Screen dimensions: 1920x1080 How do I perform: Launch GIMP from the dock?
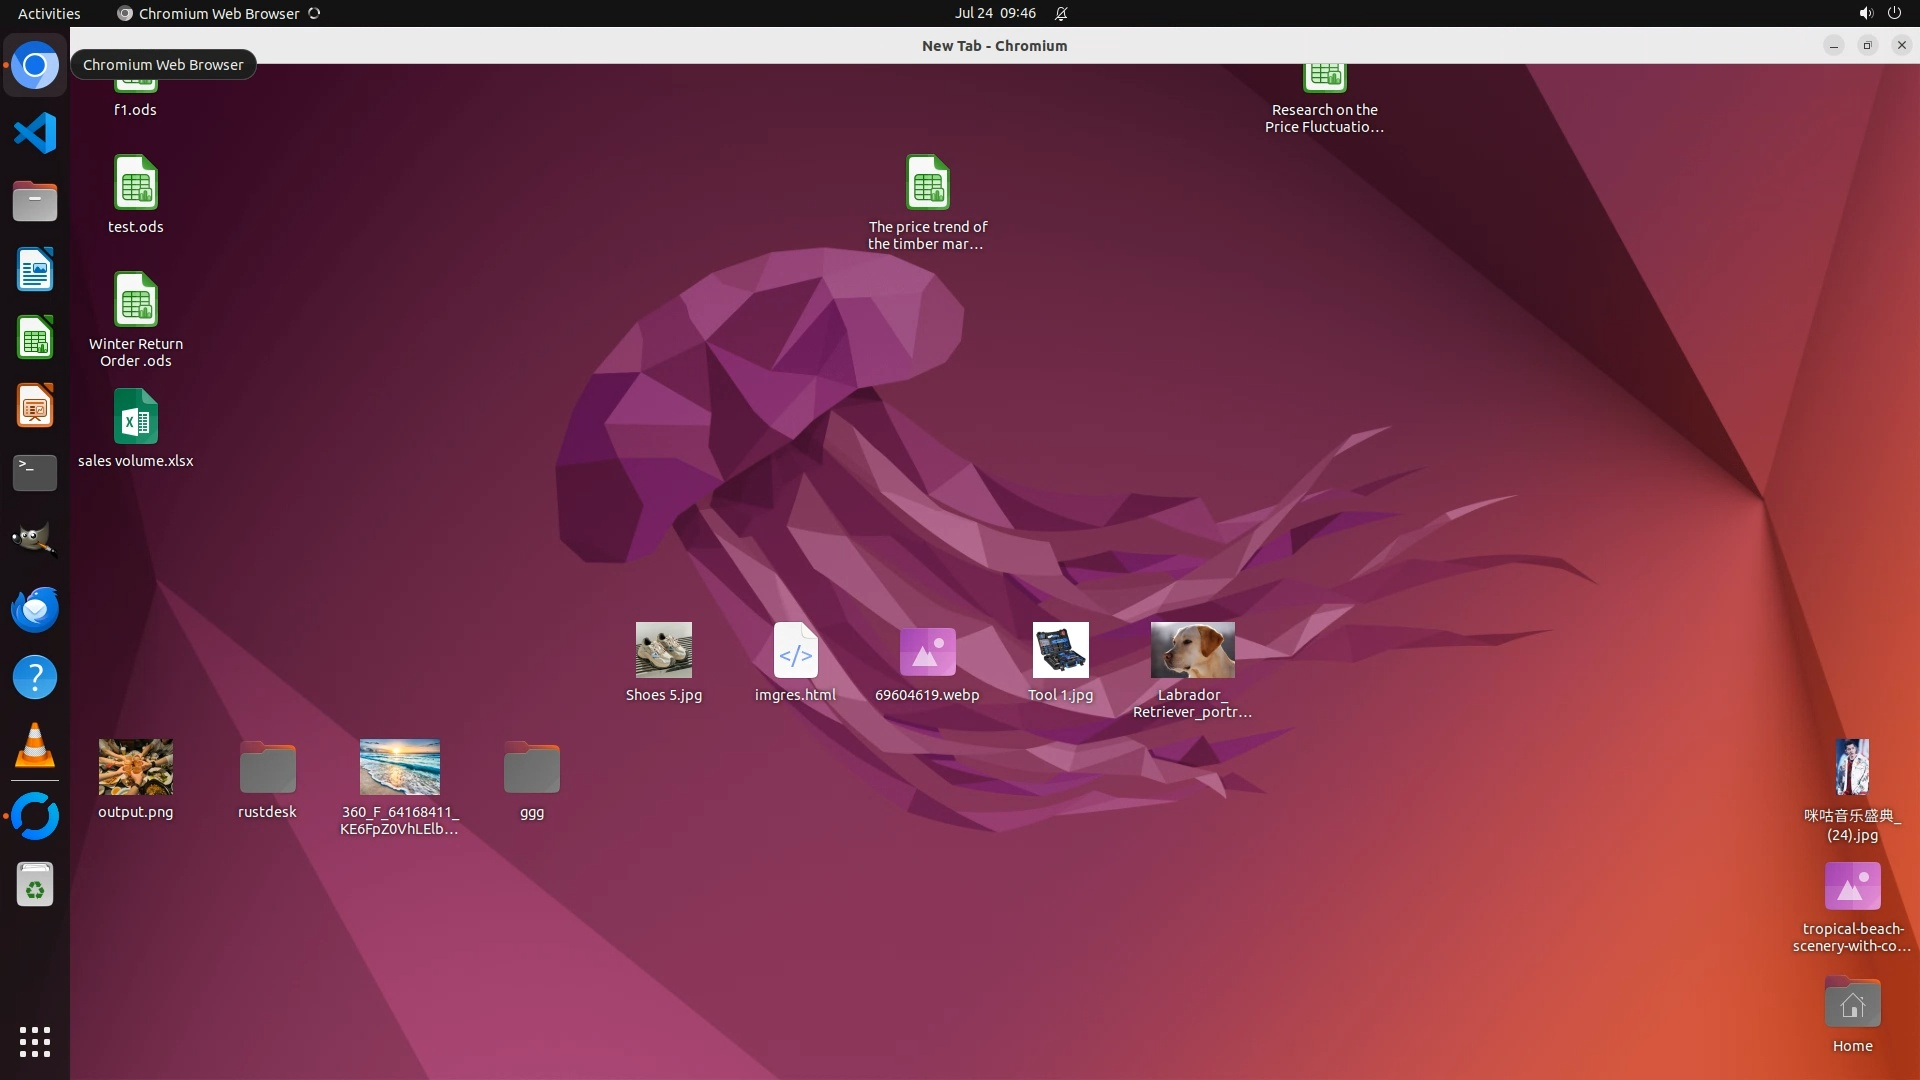[x=35, y=540]
